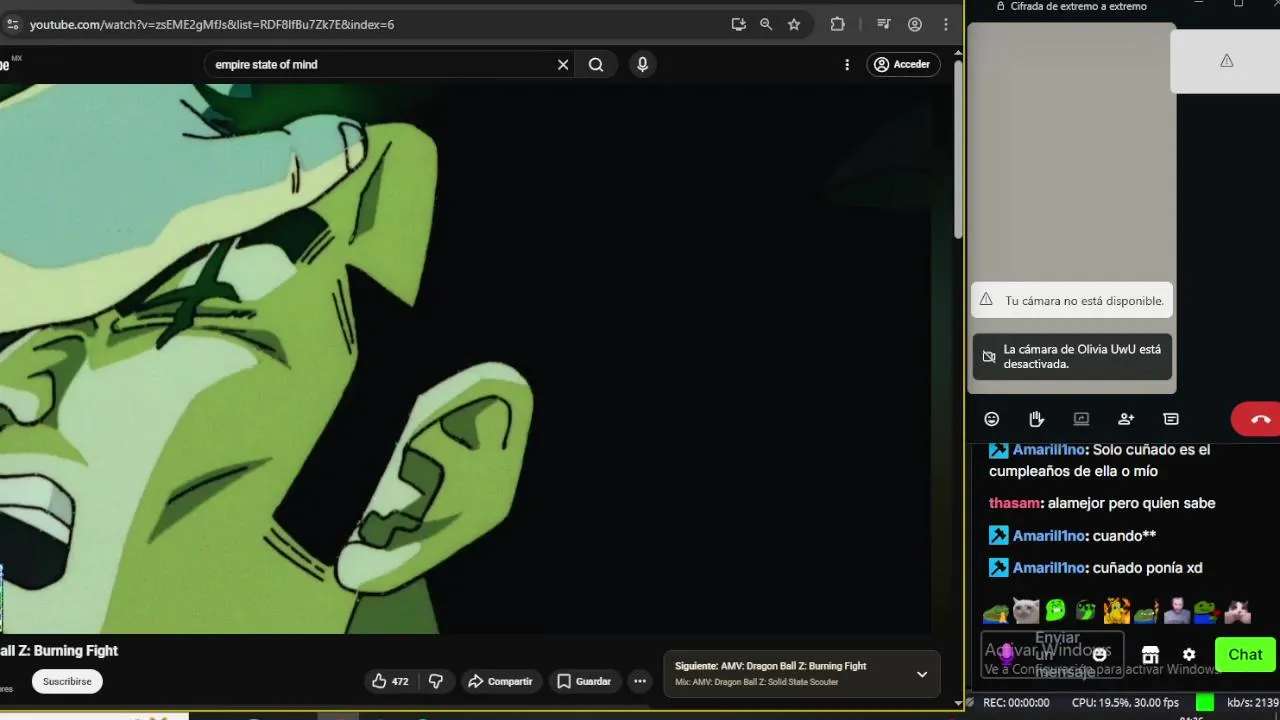Screen dimensions: 1280x720
Task: Click username thasam in chat
Action: click(1015, 503)
